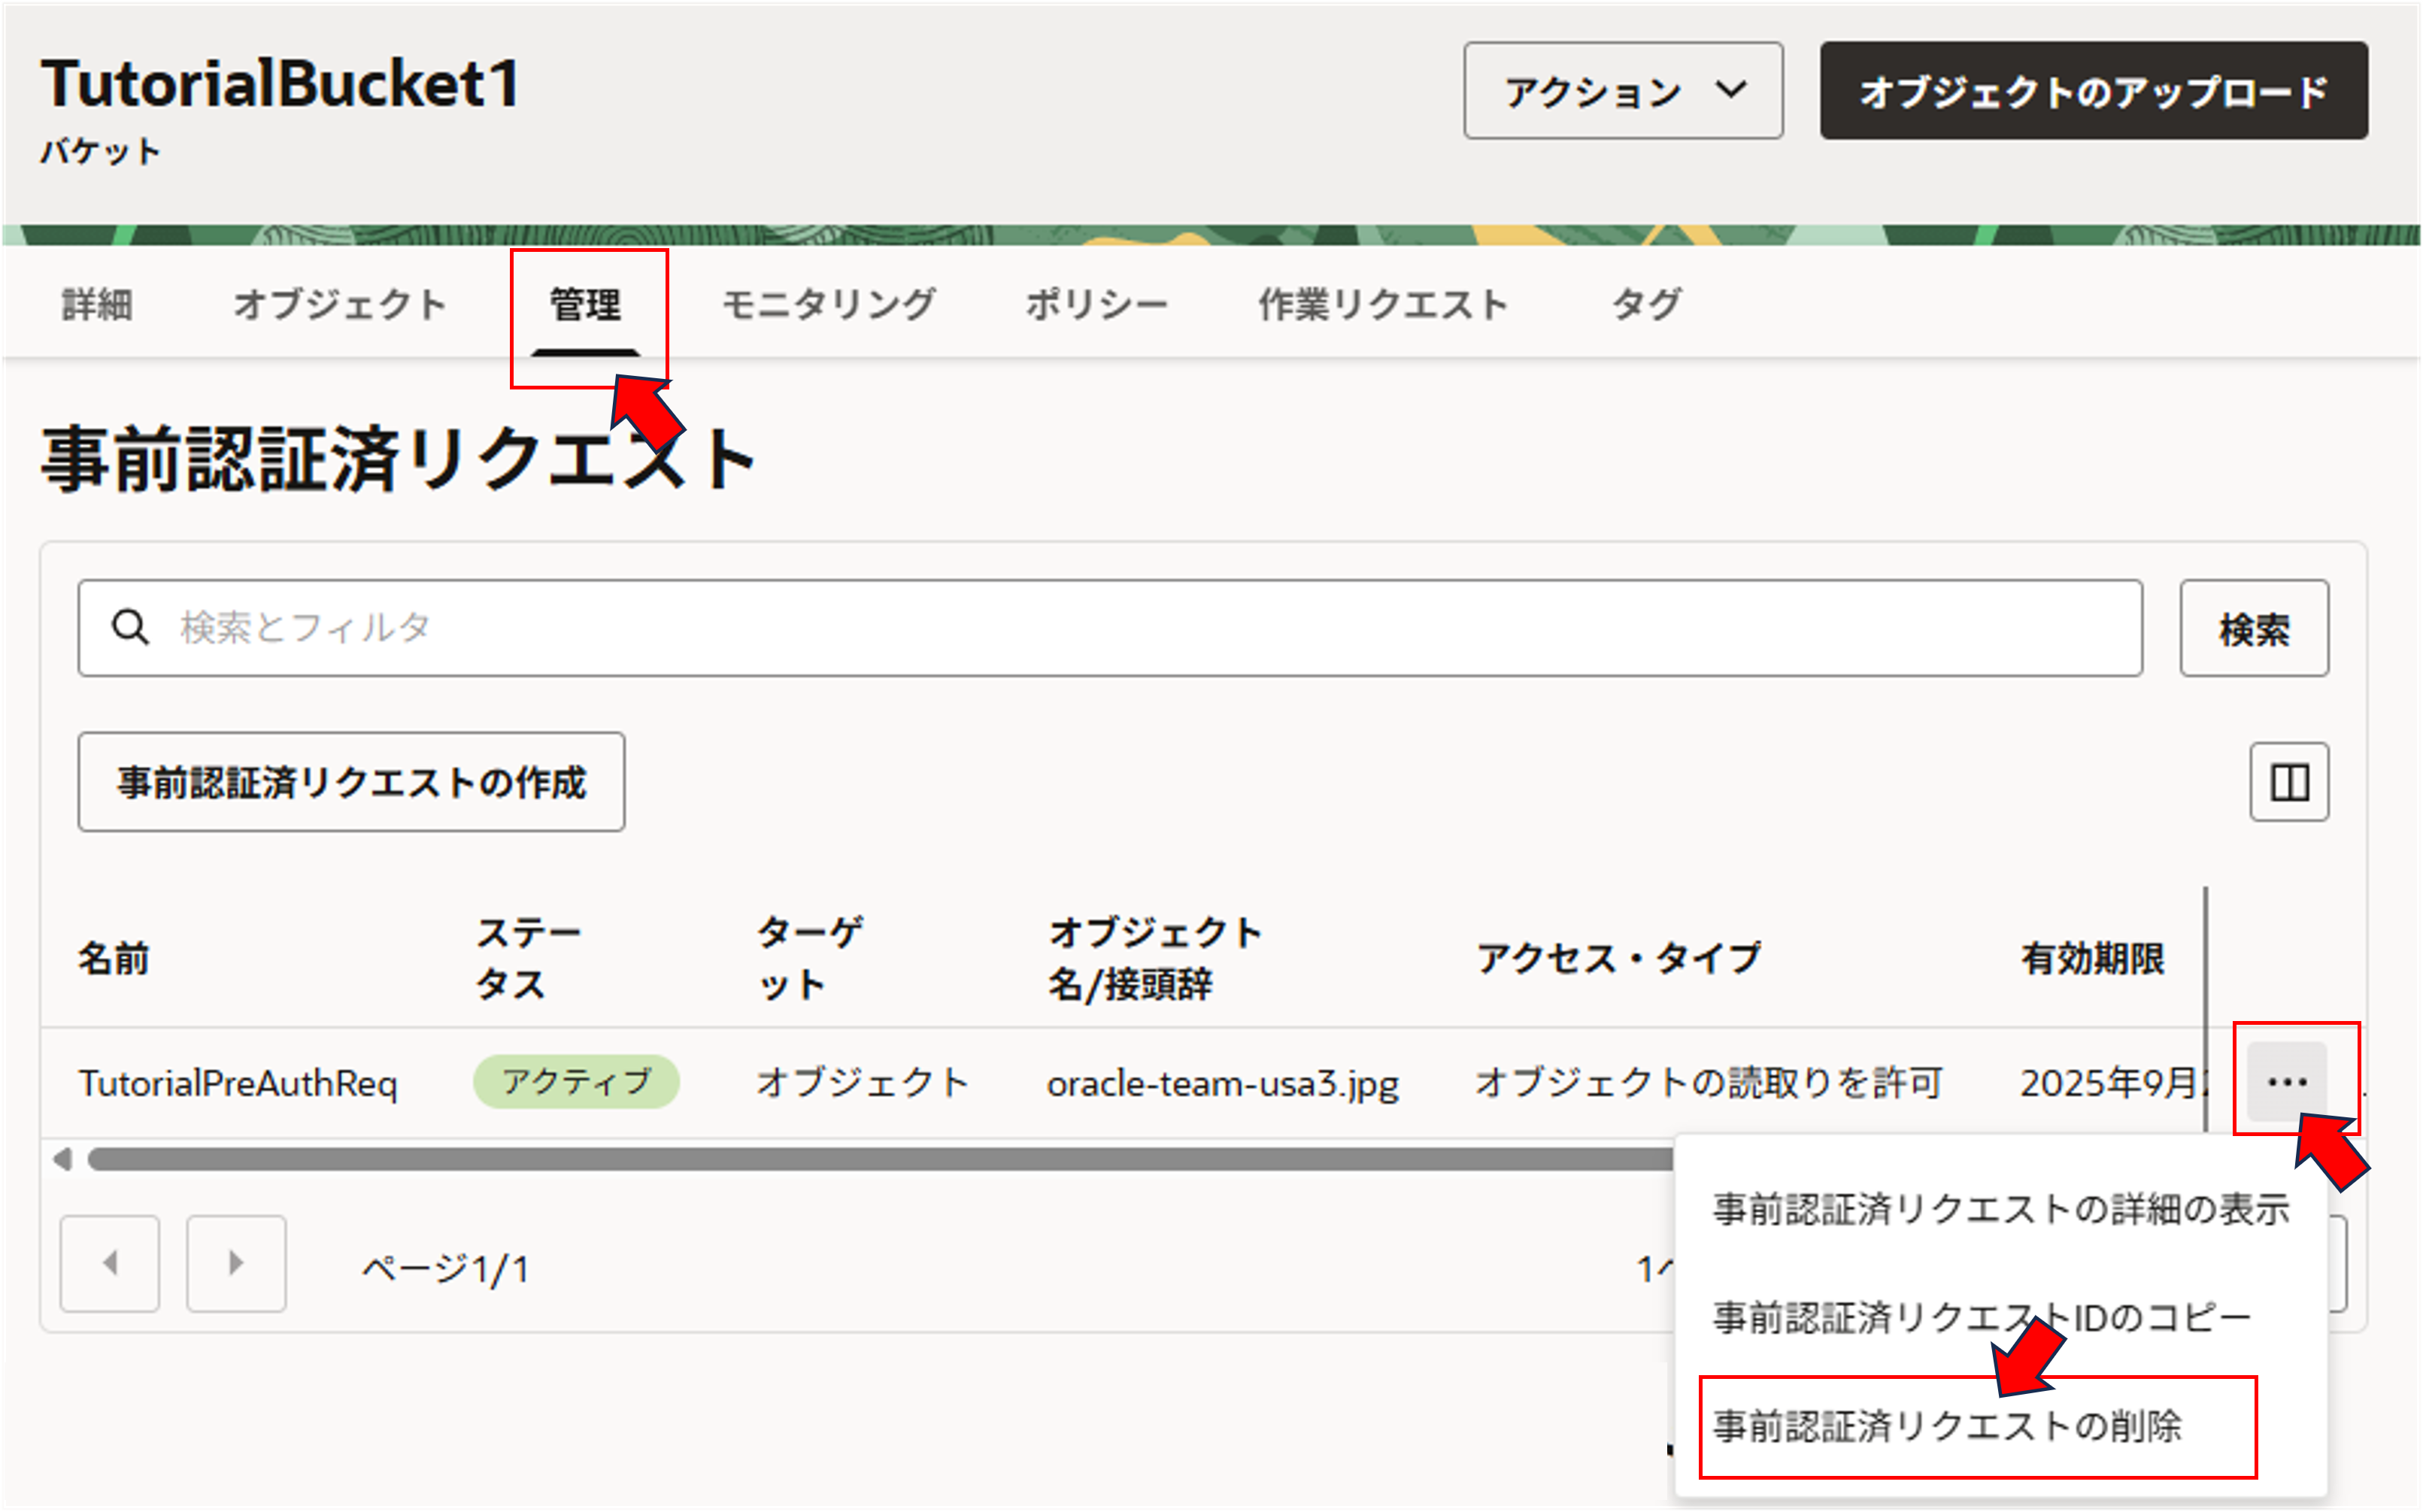
Task: Switch to the ポリシー tab
Action: [x=1097, y=304]
